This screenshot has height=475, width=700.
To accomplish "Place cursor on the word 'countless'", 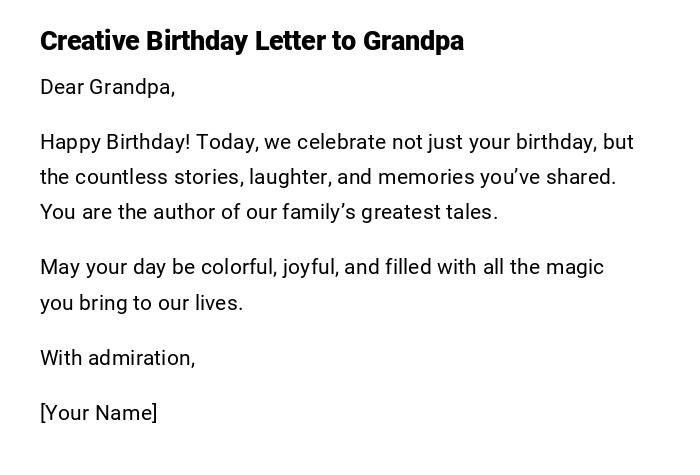I will [117, 178].
